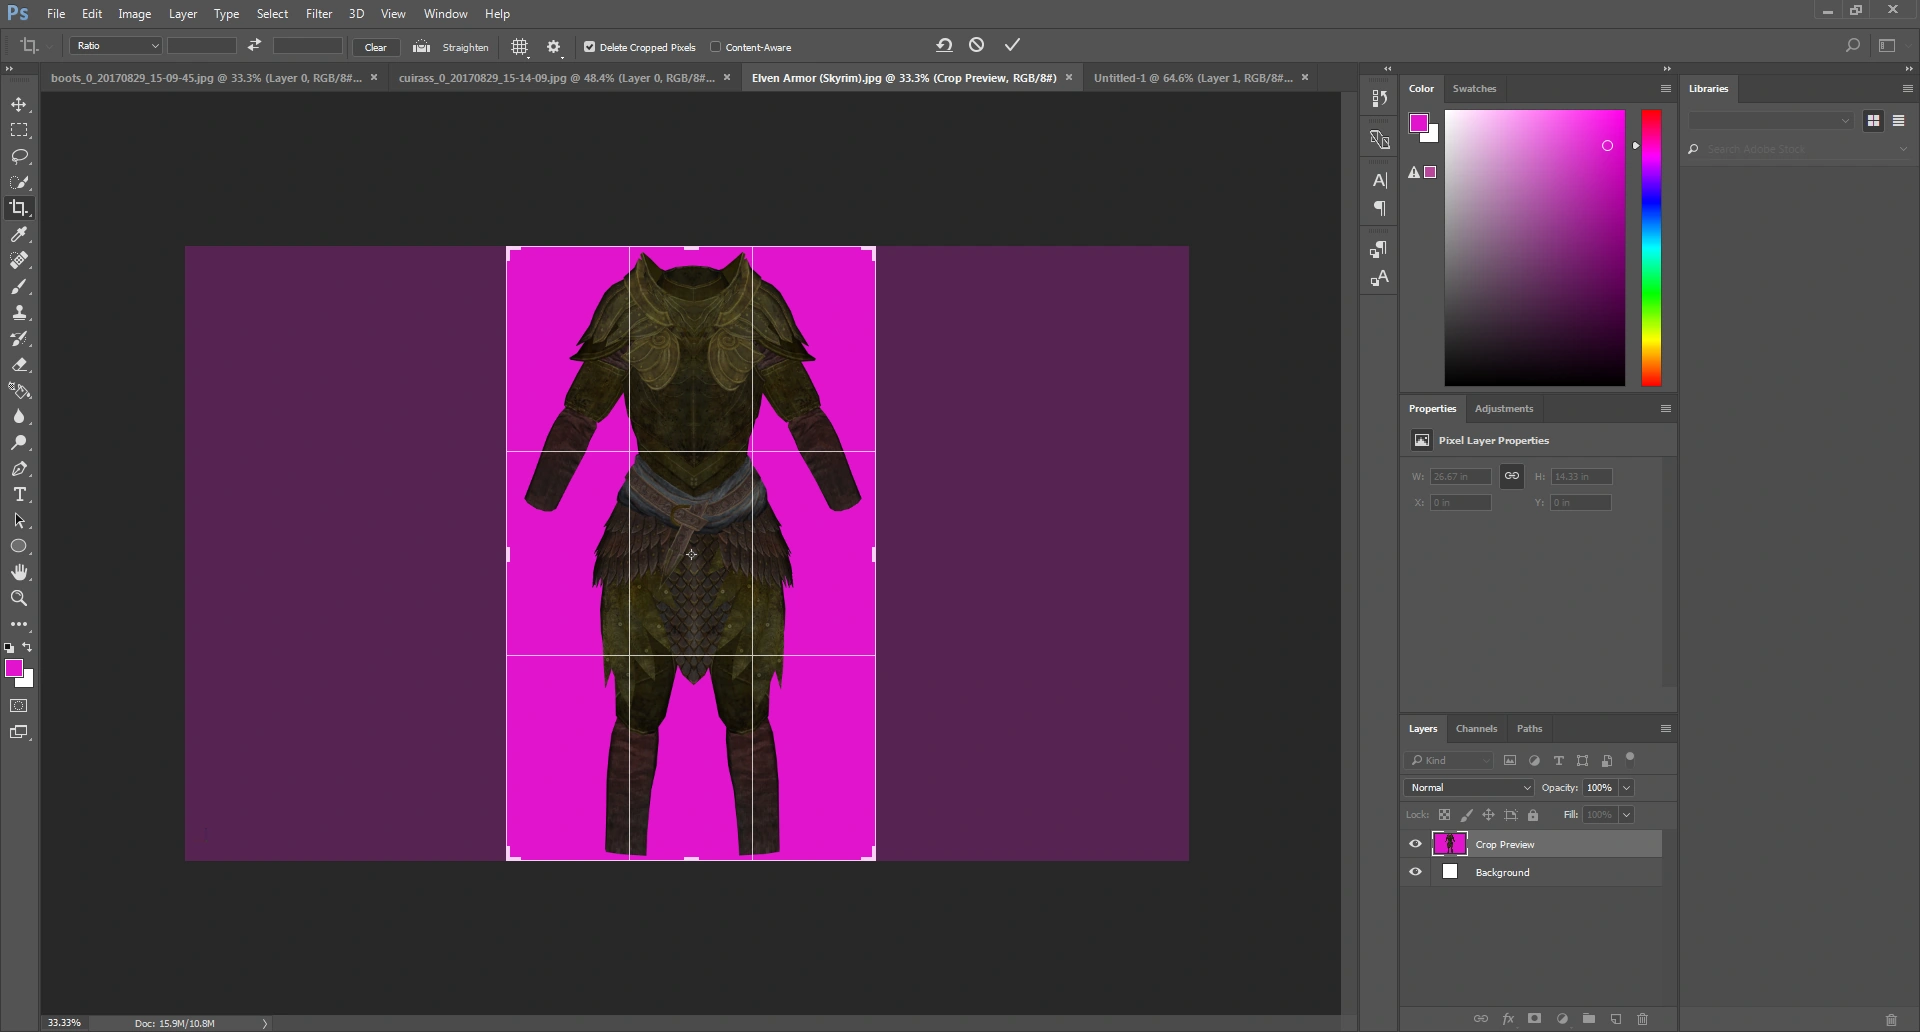Select the Lasso tool
The image size is (1920, 1032).
point(19,157)
